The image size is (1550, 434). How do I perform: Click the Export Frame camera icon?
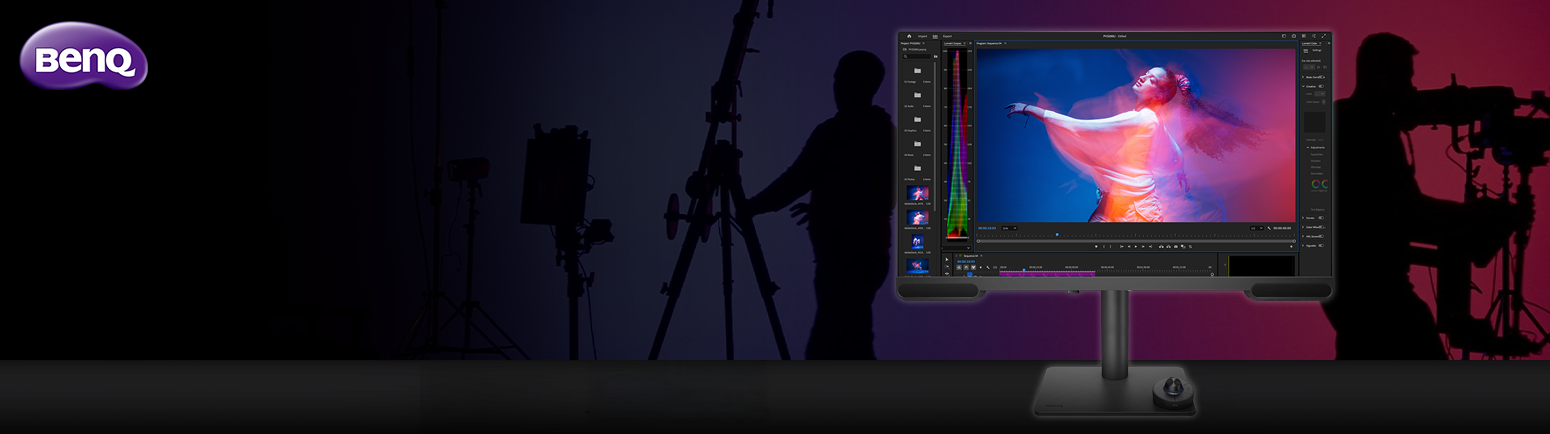pyautogui.click(x=1175, y=246)
